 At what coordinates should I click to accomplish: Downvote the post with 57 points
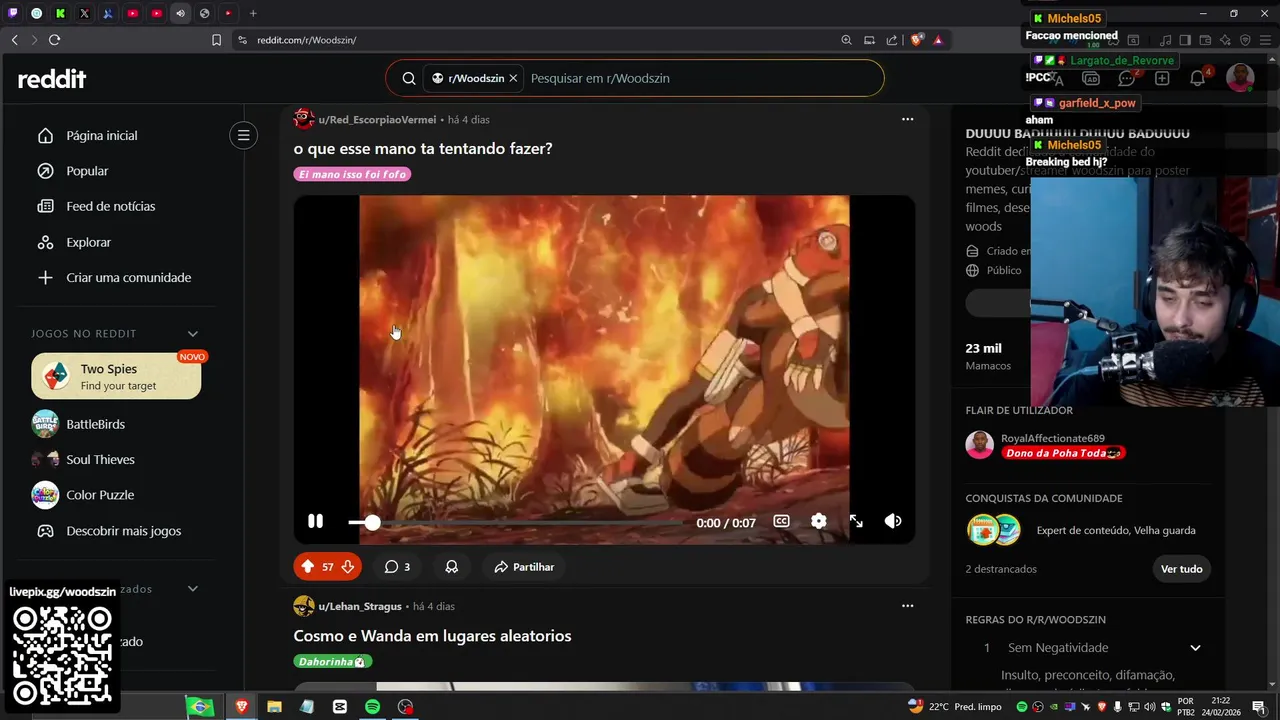point(348,567)
